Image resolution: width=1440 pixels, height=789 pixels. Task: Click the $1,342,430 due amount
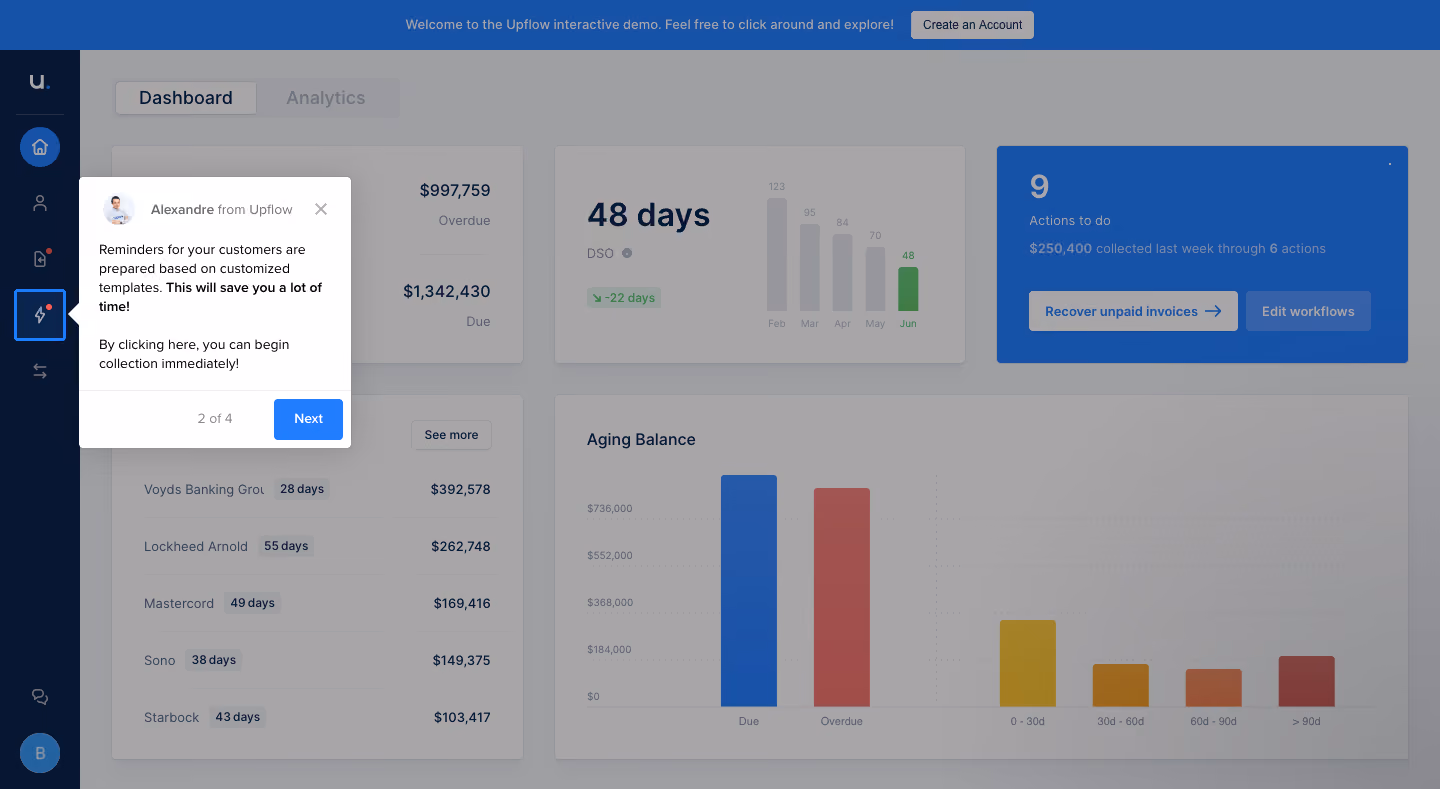pos(447,291)
